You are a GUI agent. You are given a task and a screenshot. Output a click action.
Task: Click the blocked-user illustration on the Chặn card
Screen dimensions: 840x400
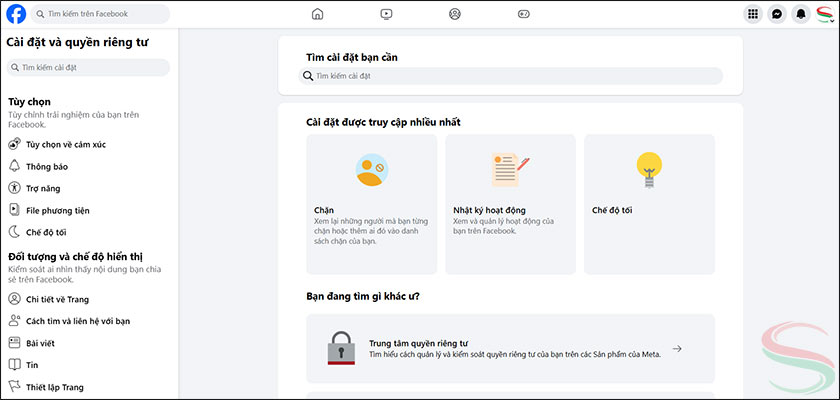tap(372, 170)
